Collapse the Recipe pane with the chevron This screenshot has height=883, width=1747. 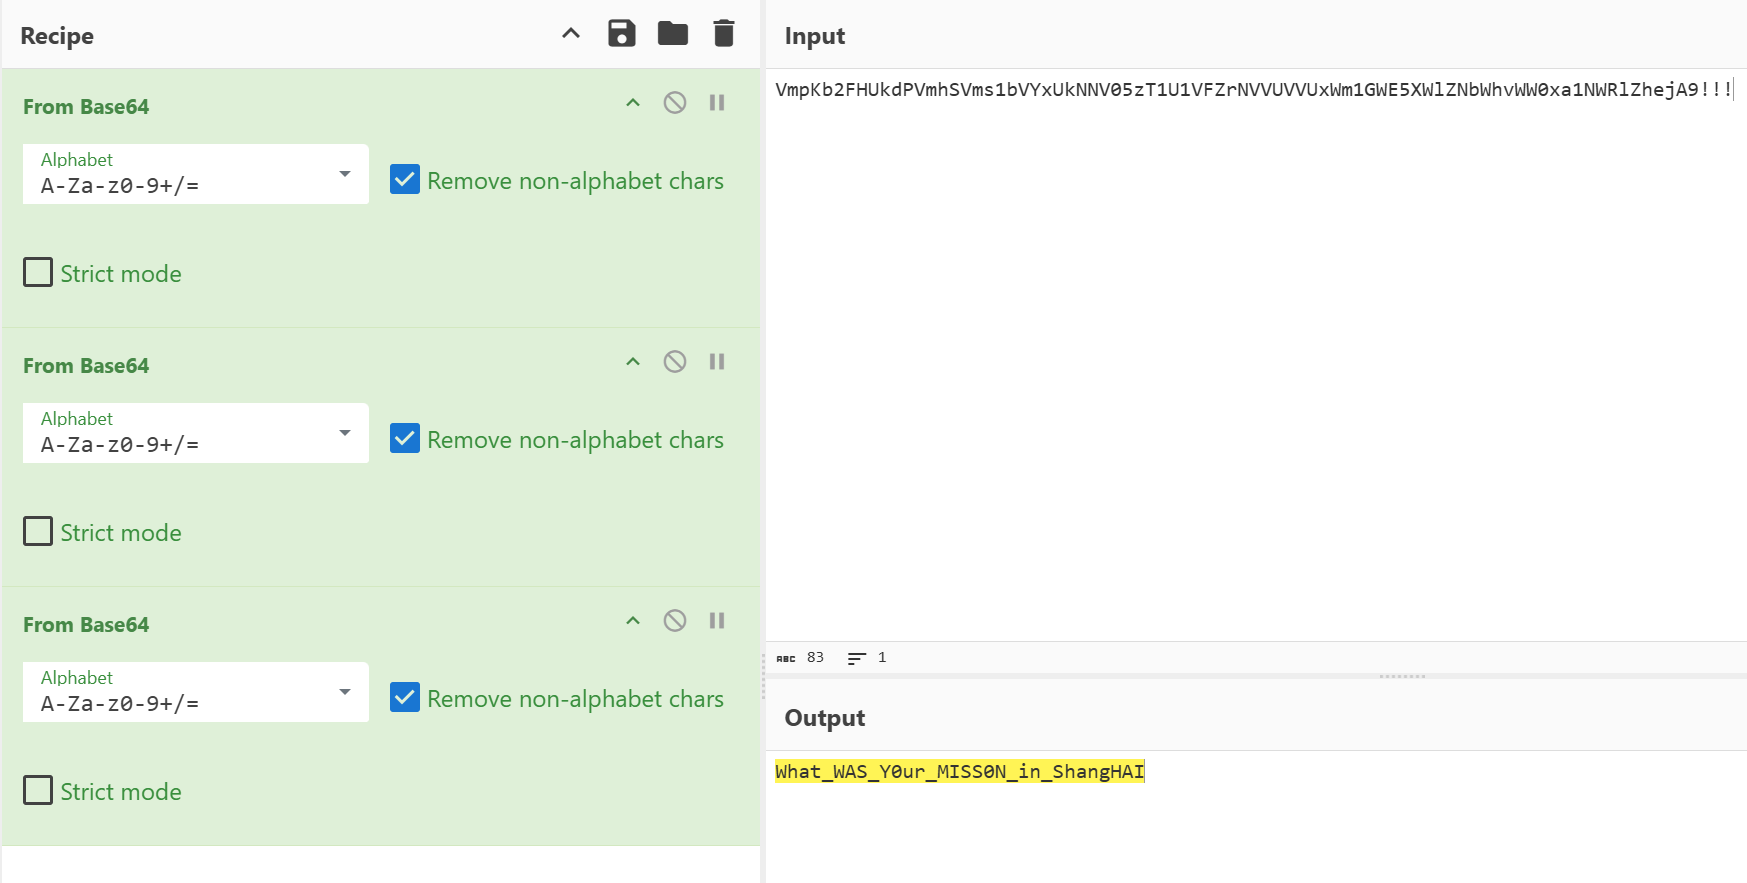tap(571, 34)
